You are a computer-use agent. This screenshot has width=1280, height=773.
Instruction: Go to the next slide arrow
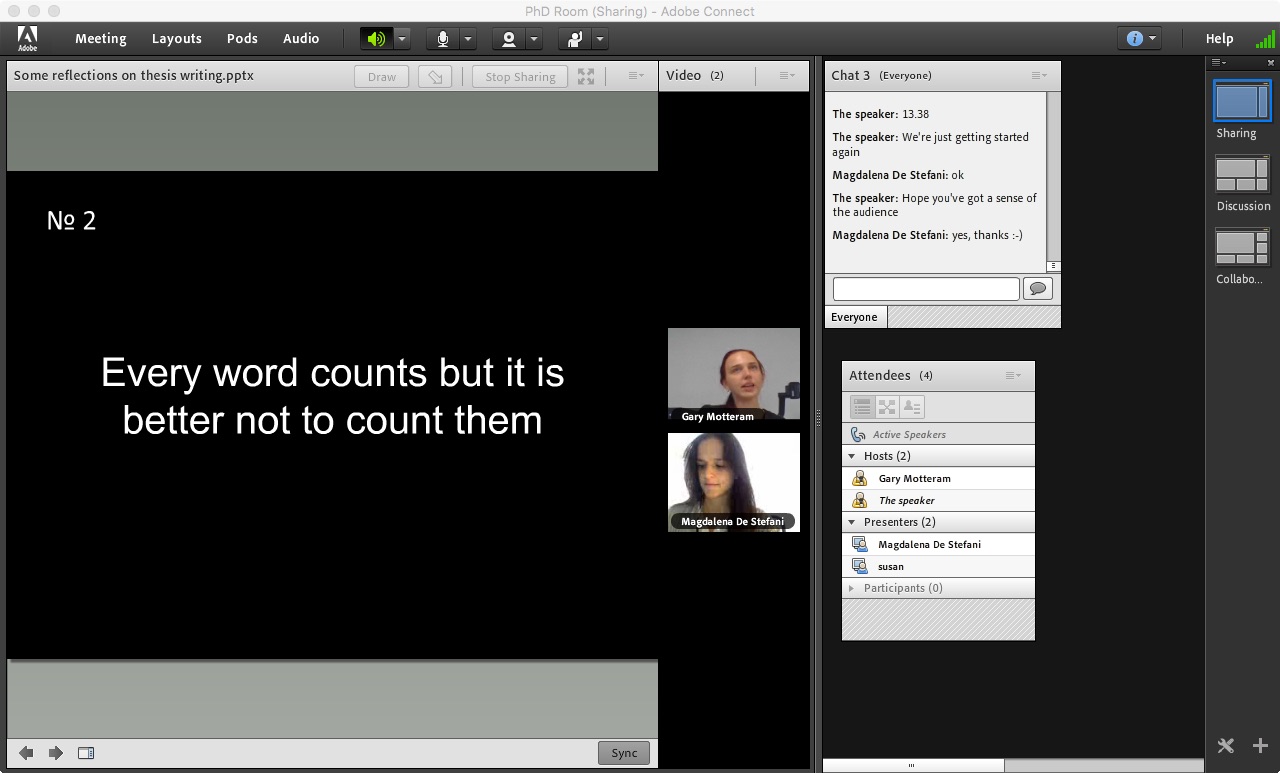(x=56, y=753)
